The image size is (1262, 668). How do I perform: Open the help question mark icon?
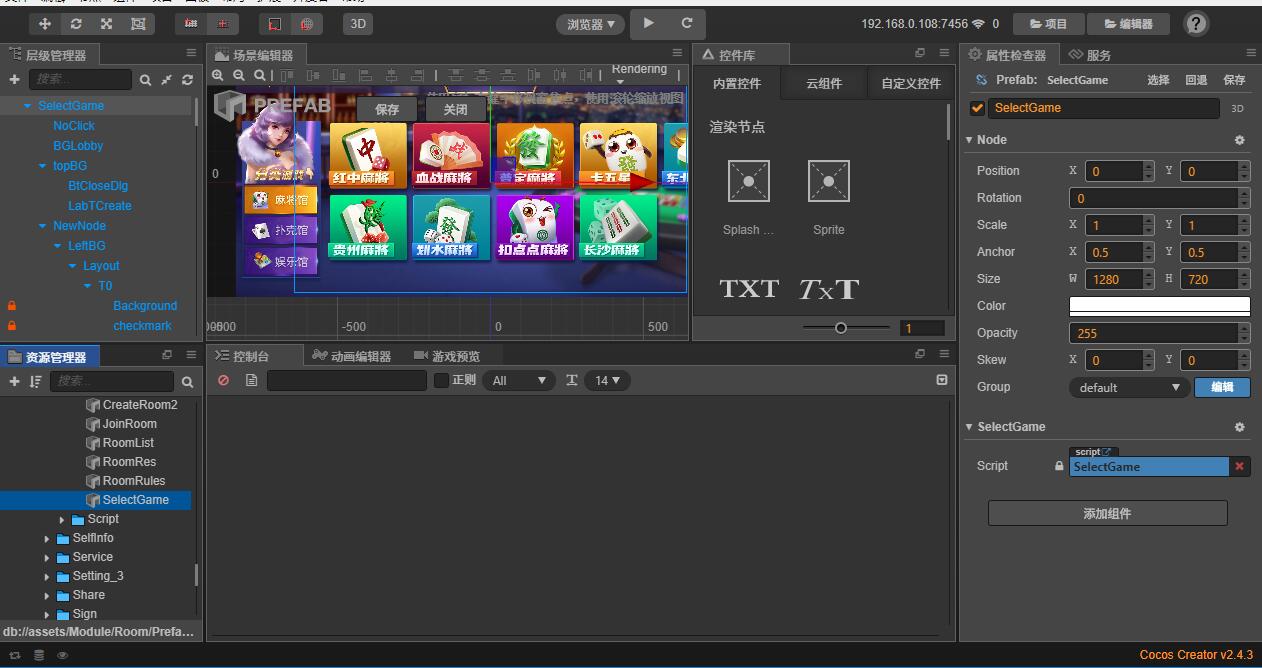pos(1195,24)
